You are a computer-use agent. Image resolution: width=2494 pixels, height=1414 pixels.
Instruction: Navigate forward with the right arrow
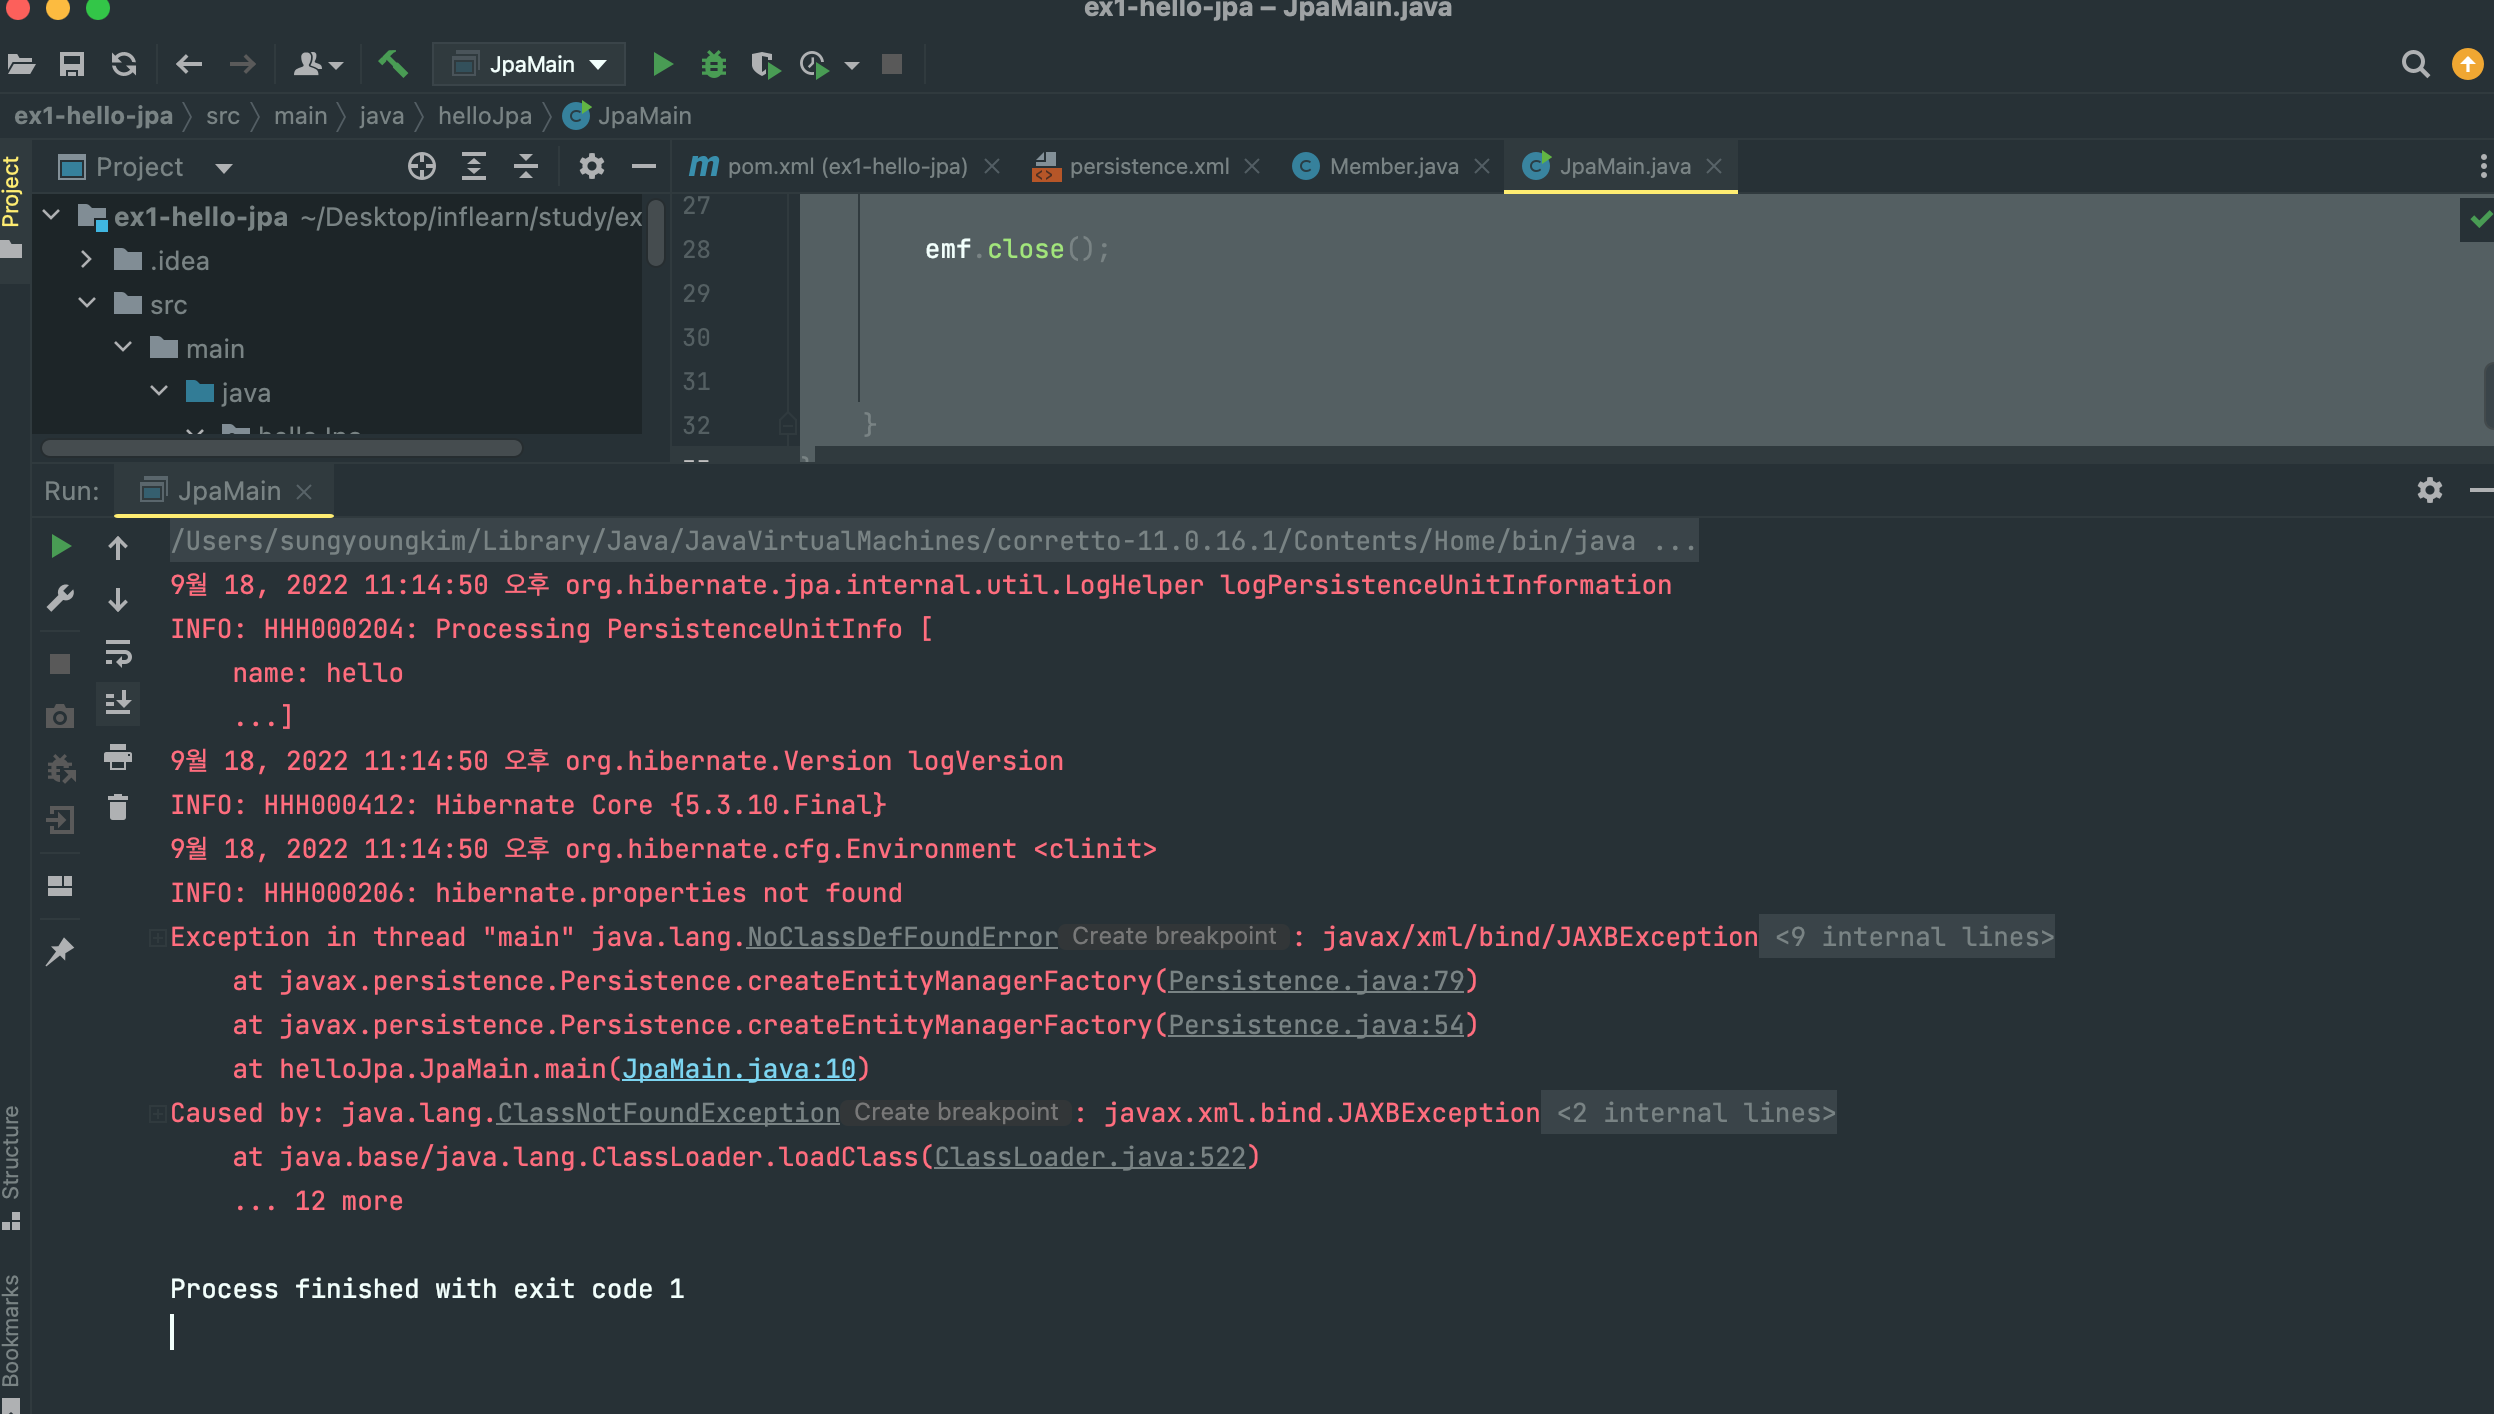coord(242,65)
